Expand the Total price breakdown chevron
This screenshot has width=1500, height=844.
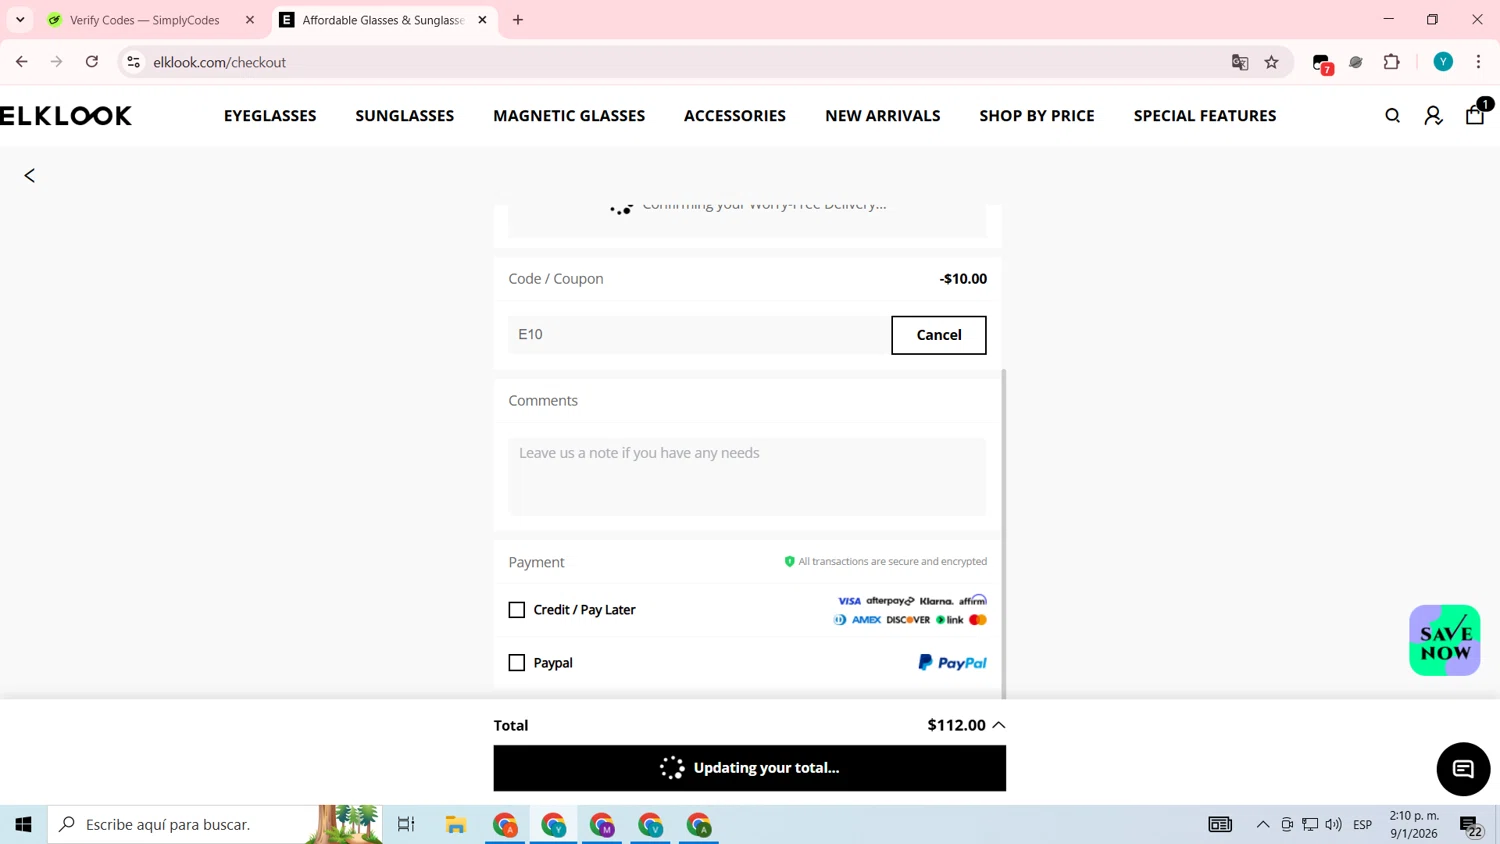point(999,725)
